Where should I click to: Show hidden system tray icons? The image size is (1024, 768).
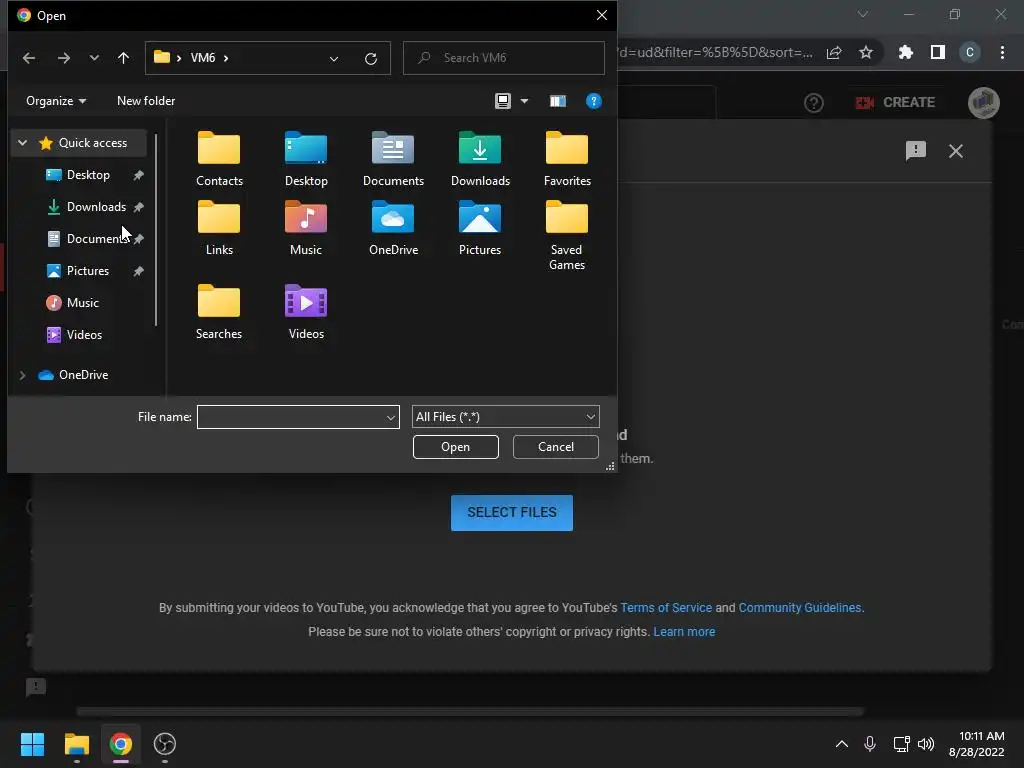click(x=842, y=744)
